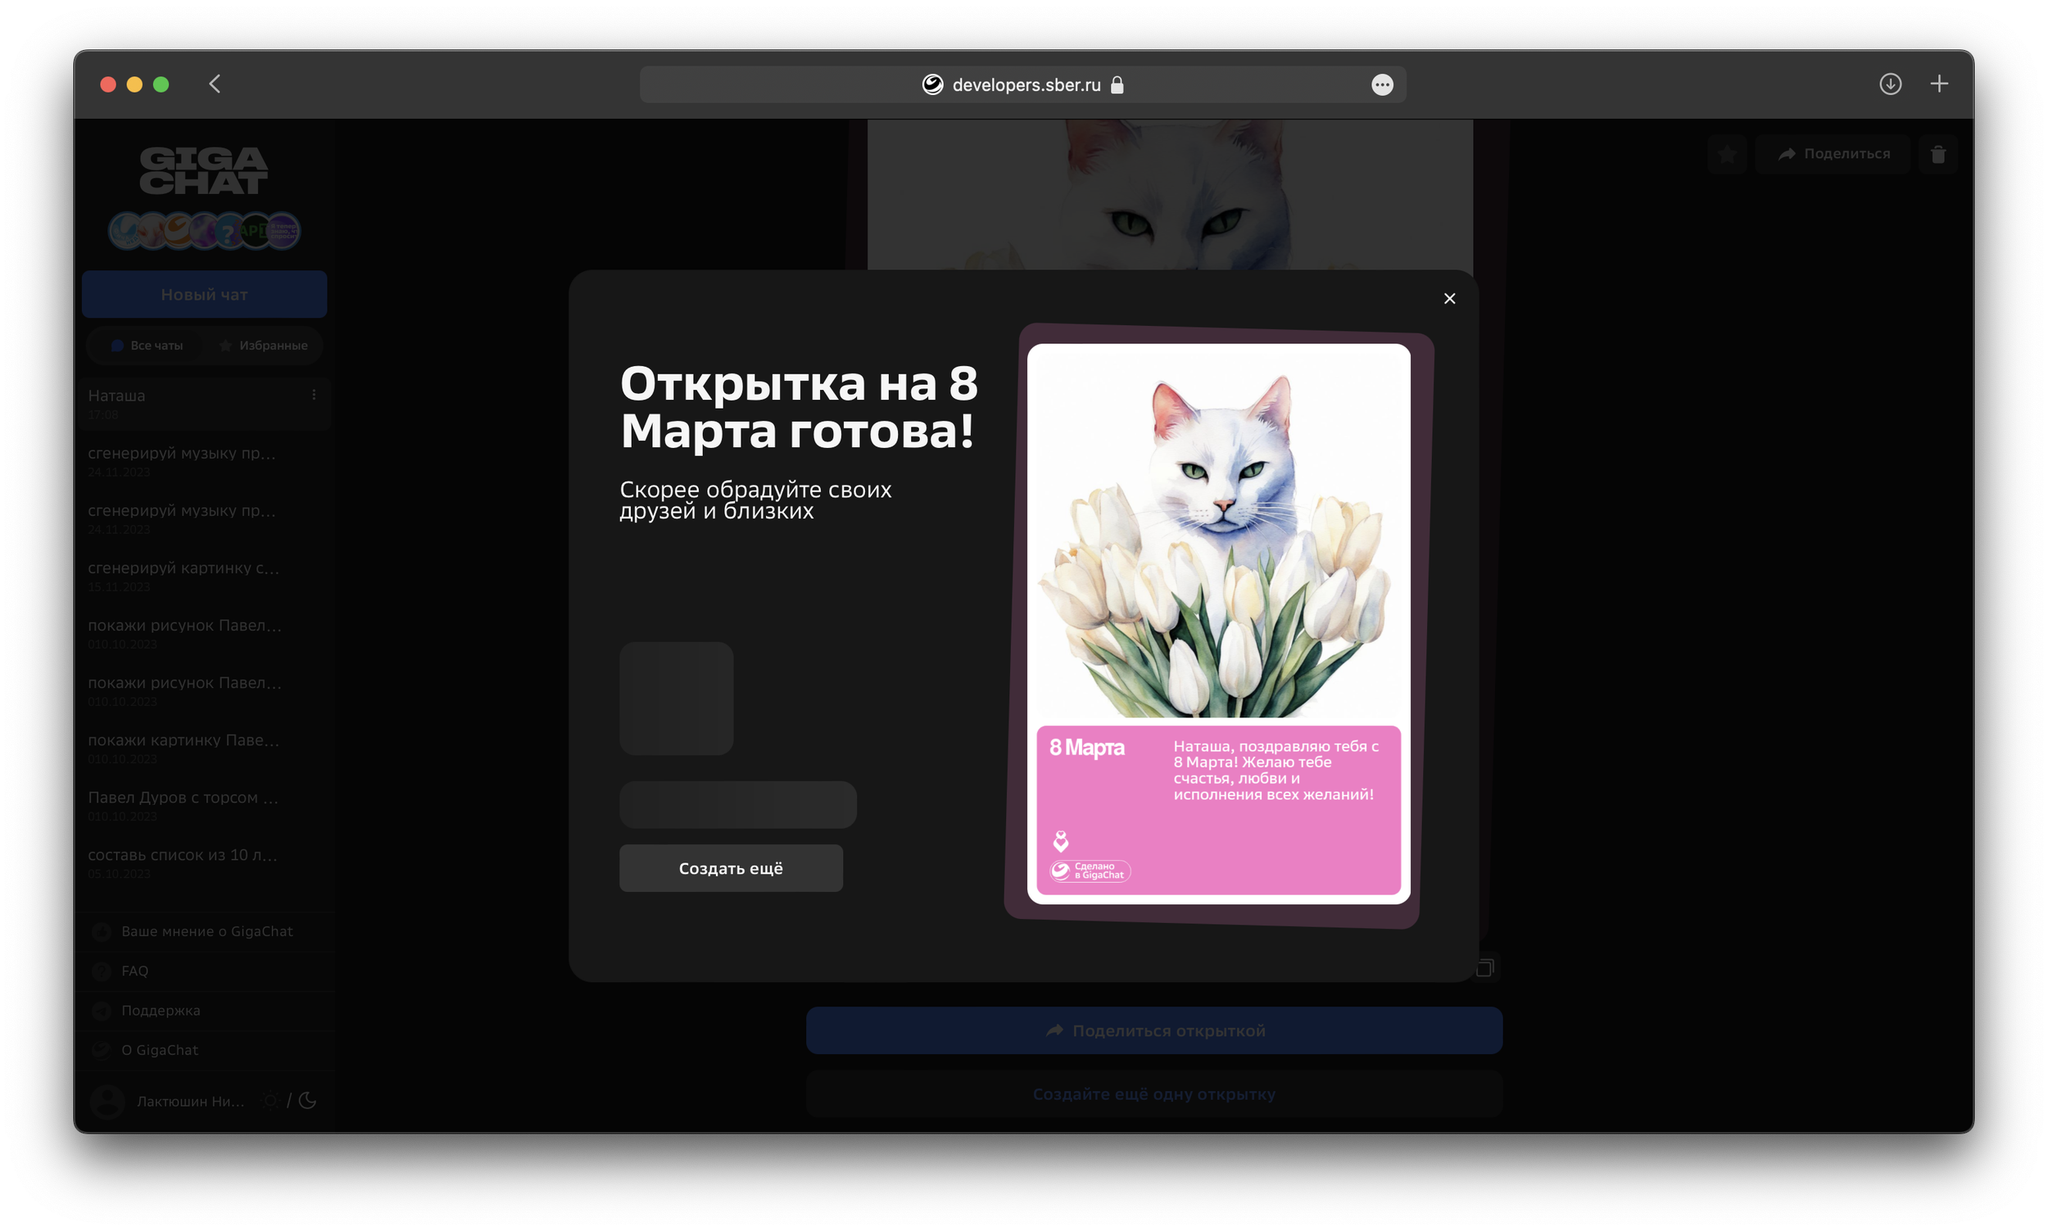This screenshot has width=2048, height=1231.
Task: Open the three-dot menu on the Наташа chat
Action: click(x=314, y=395)
